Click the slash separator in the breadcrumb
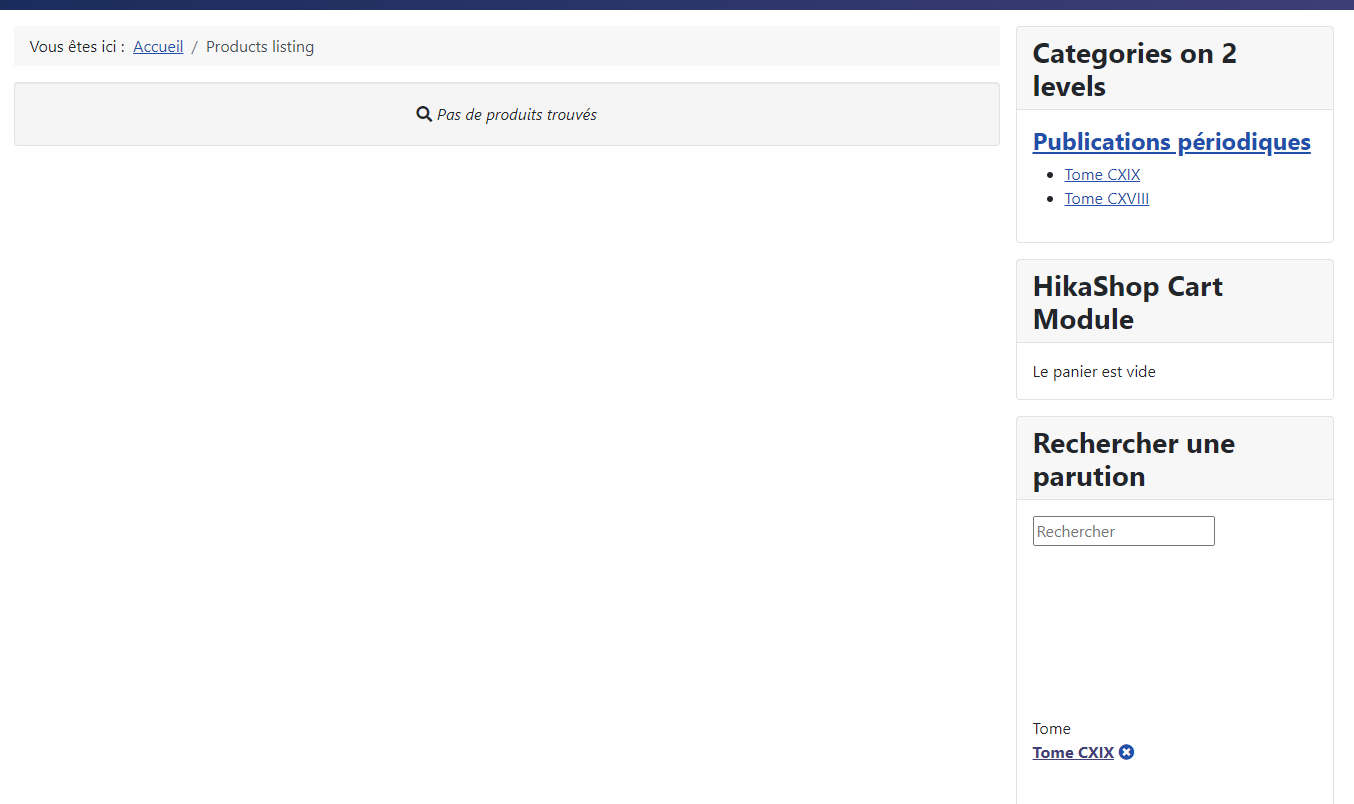Viewport: 1354px width, 804px height. 195,46
